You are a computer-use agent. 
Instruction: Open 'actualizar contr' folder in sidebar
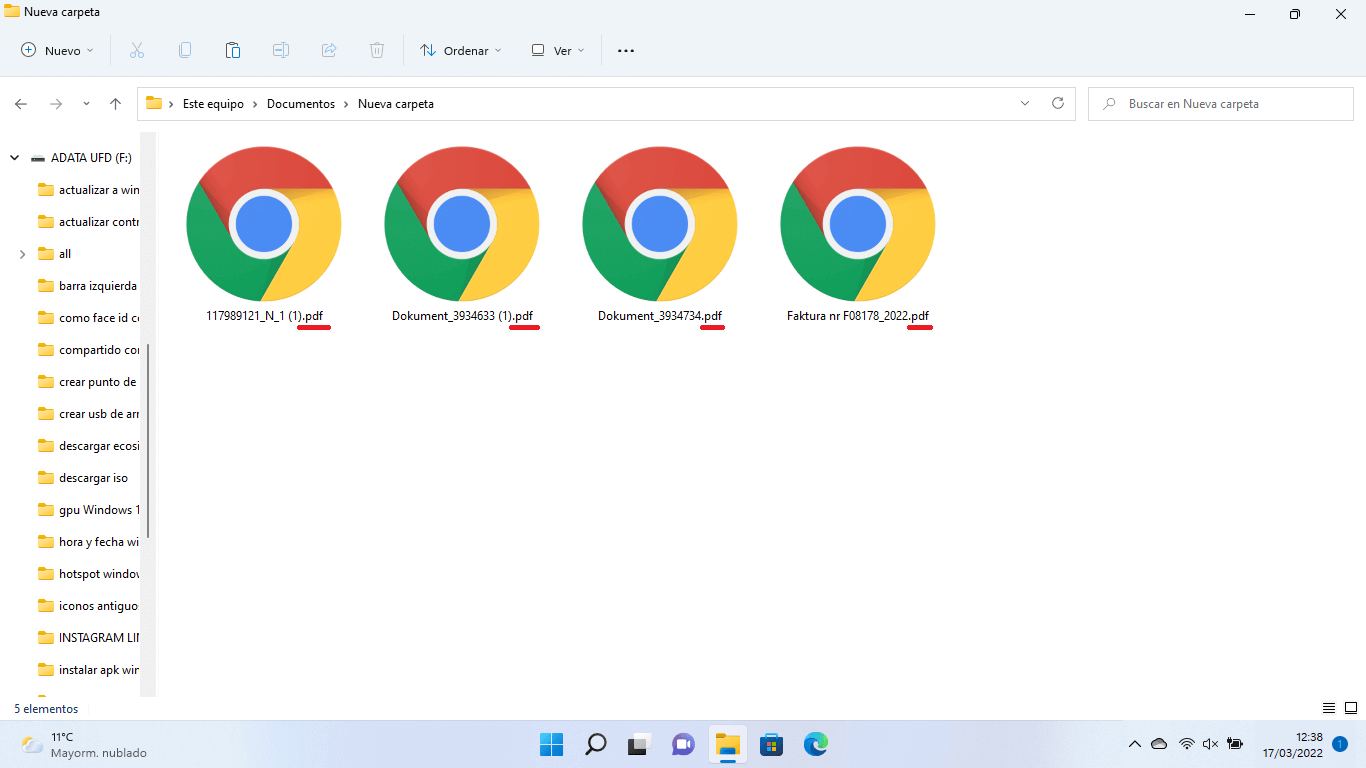point(89,222)
